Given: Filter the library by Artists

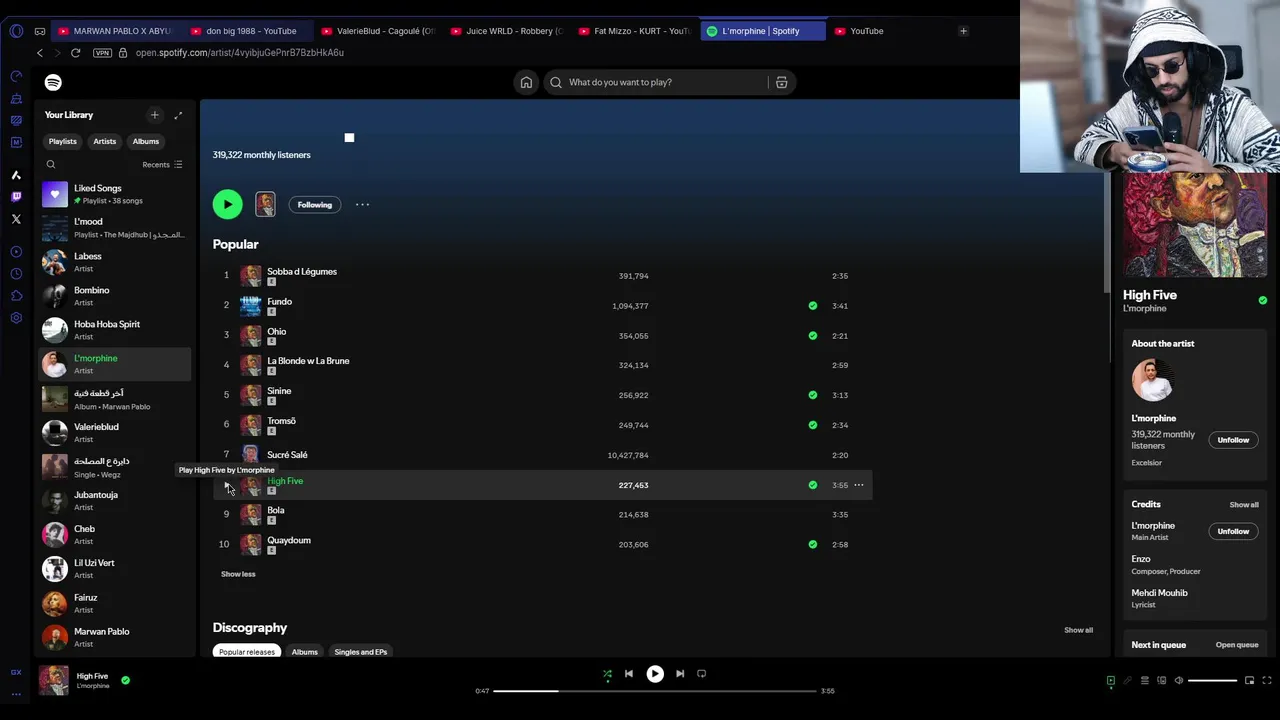Looking at the screenshot, I should click(x=104, y=141).
